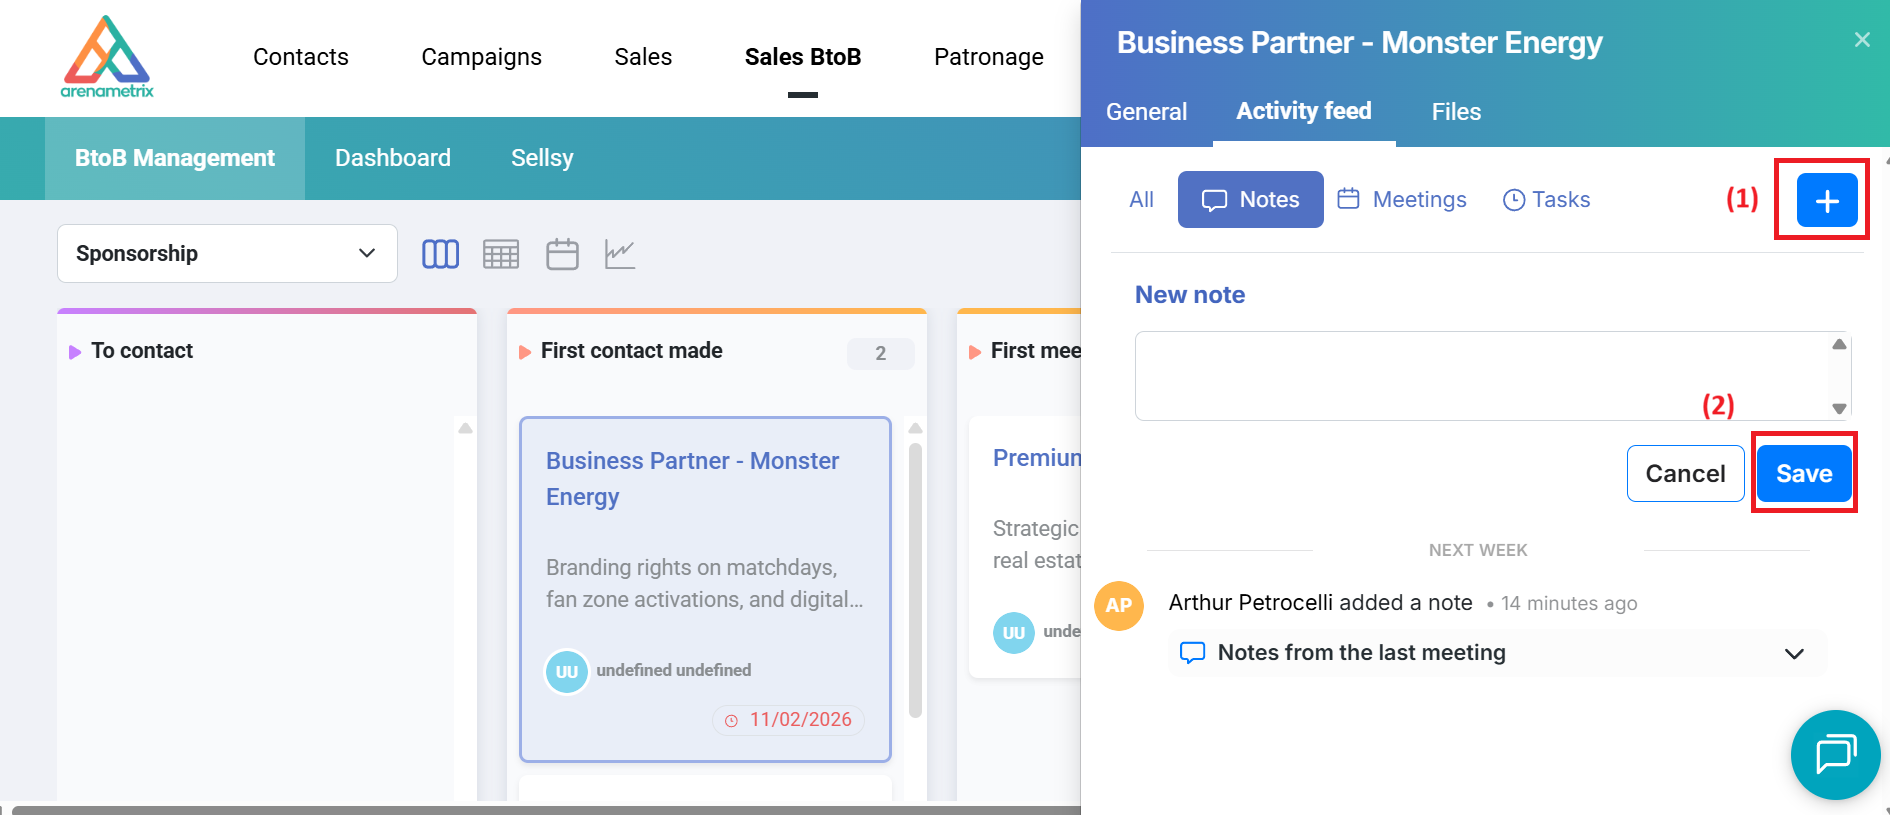Open the chart statistics view icon
This screenshot has width=1890, height=815.
click(620, 254)
